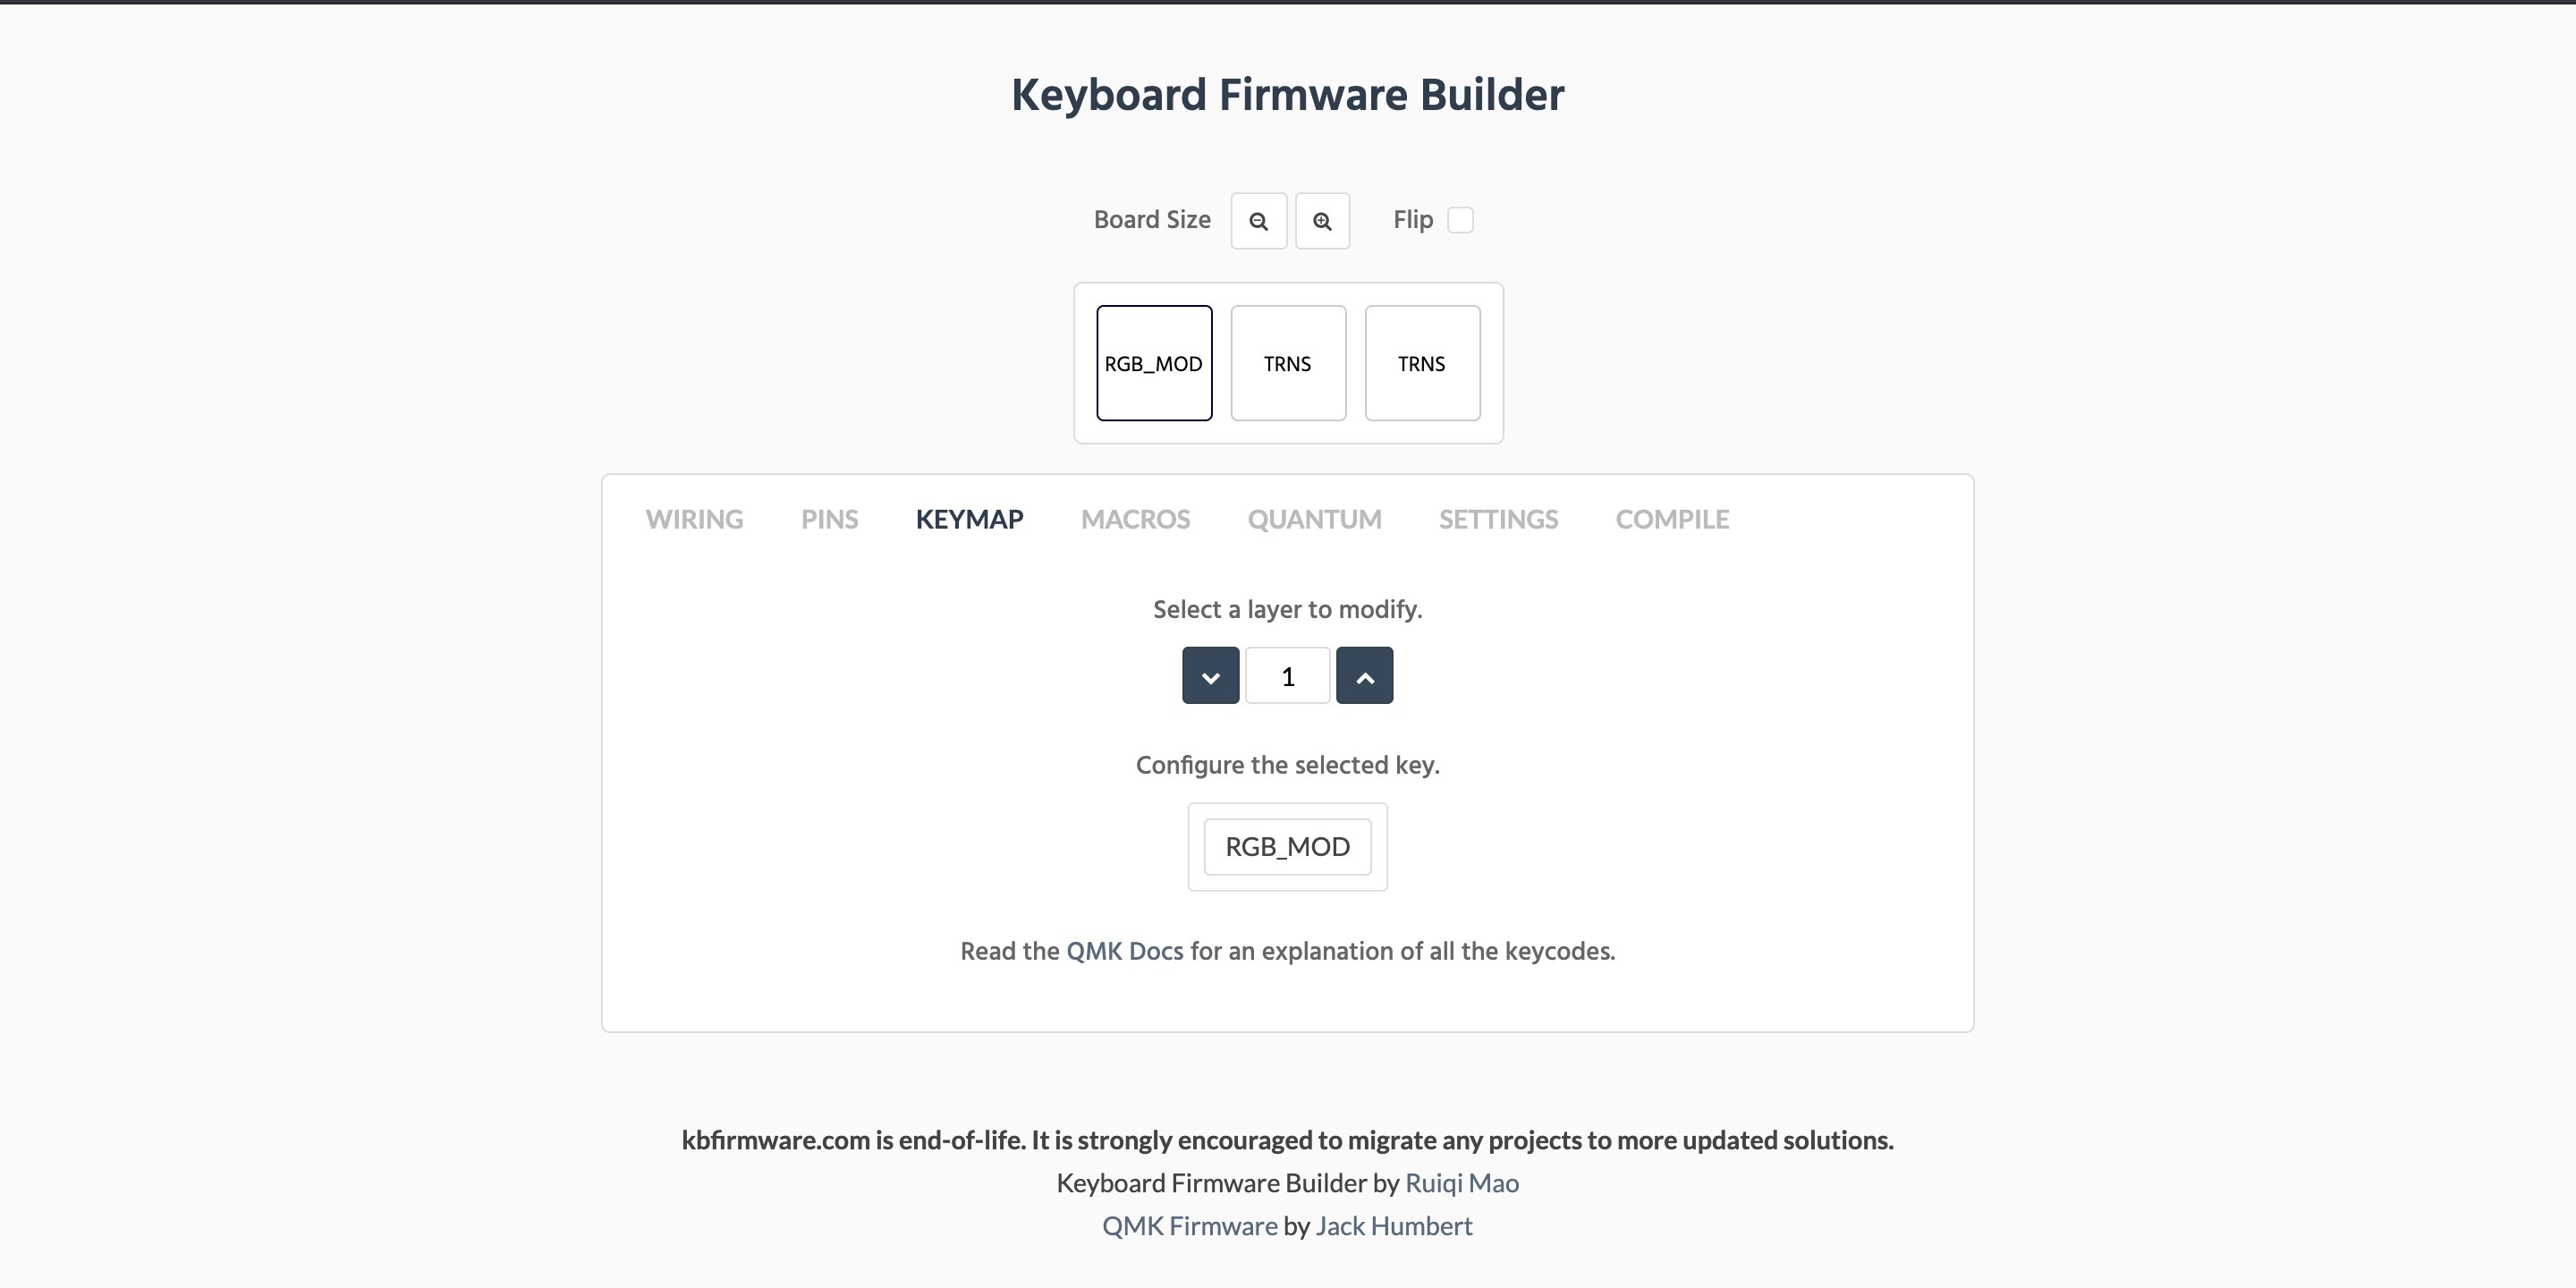Select the RGB_MOD key on the board
This screenshot has height=1288, width=2576.
(x=1154, y=363)
